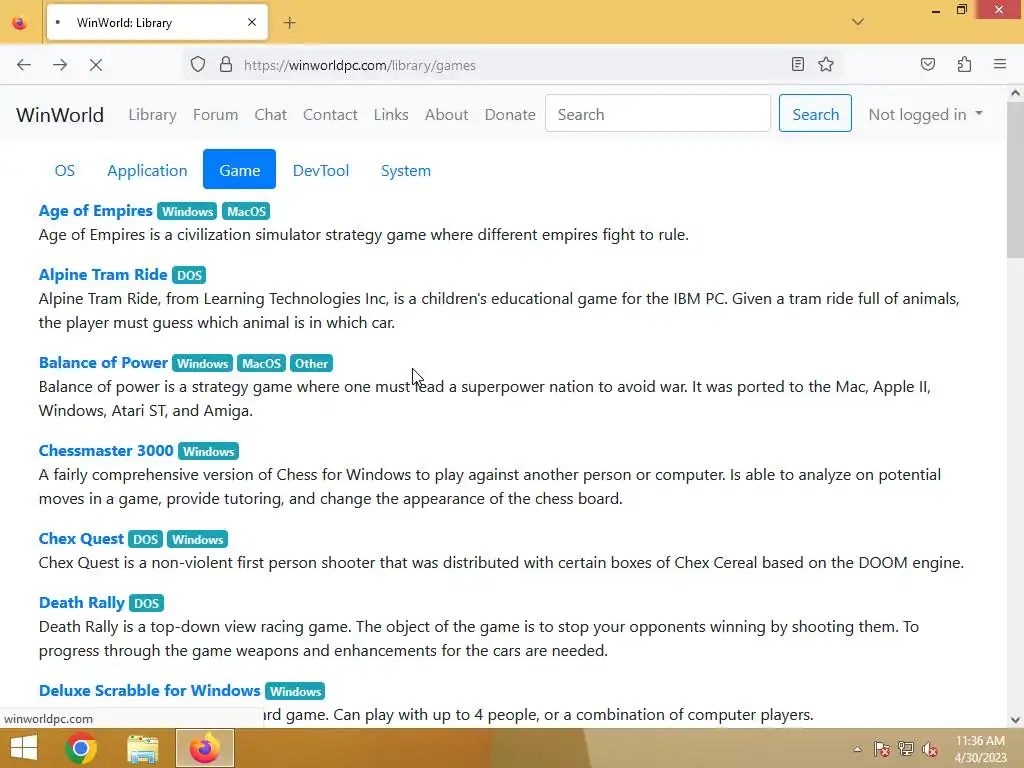Go back to the previous page
The image size is (1024, 768).
24,65
